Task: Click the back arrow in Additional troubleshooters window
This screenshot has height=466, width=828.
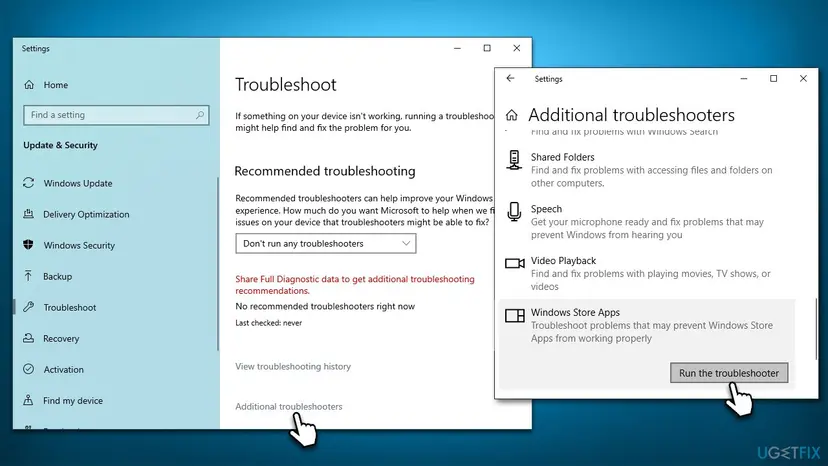Action: (x=510, y=78)
